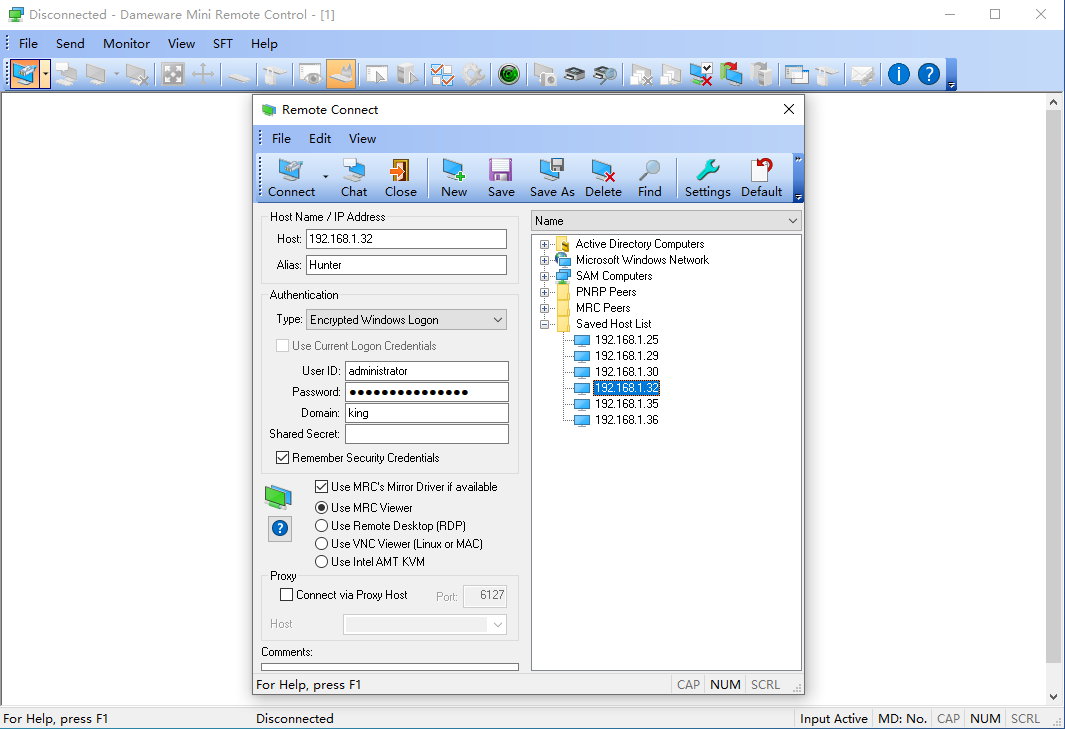
Task: Enable Connect via Proxy Host checkbox
Action: click(x=287, y=594)
